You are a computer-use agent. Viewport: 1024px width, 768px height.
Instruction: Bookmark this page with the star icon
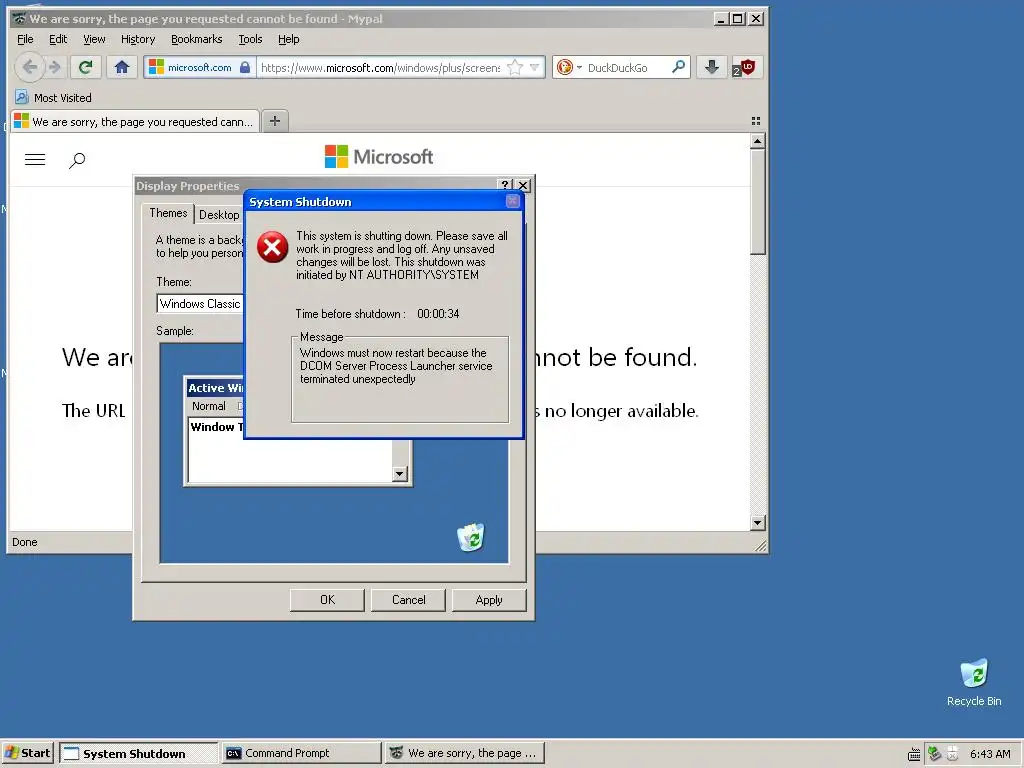coord(515,67)
